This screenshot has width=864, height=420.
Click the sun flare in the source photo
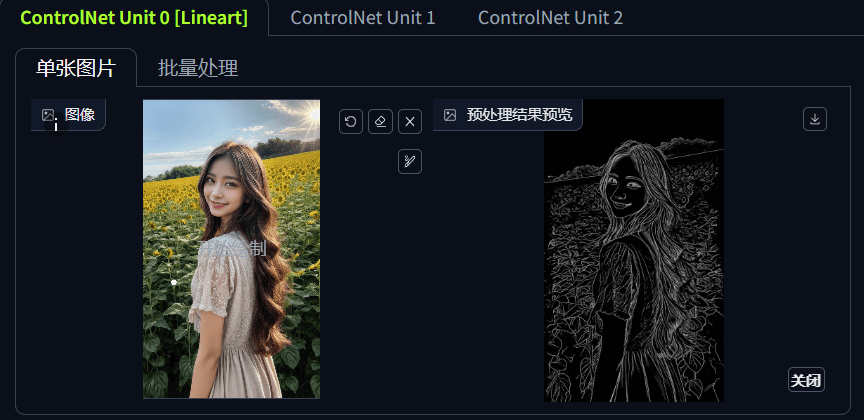311,115
